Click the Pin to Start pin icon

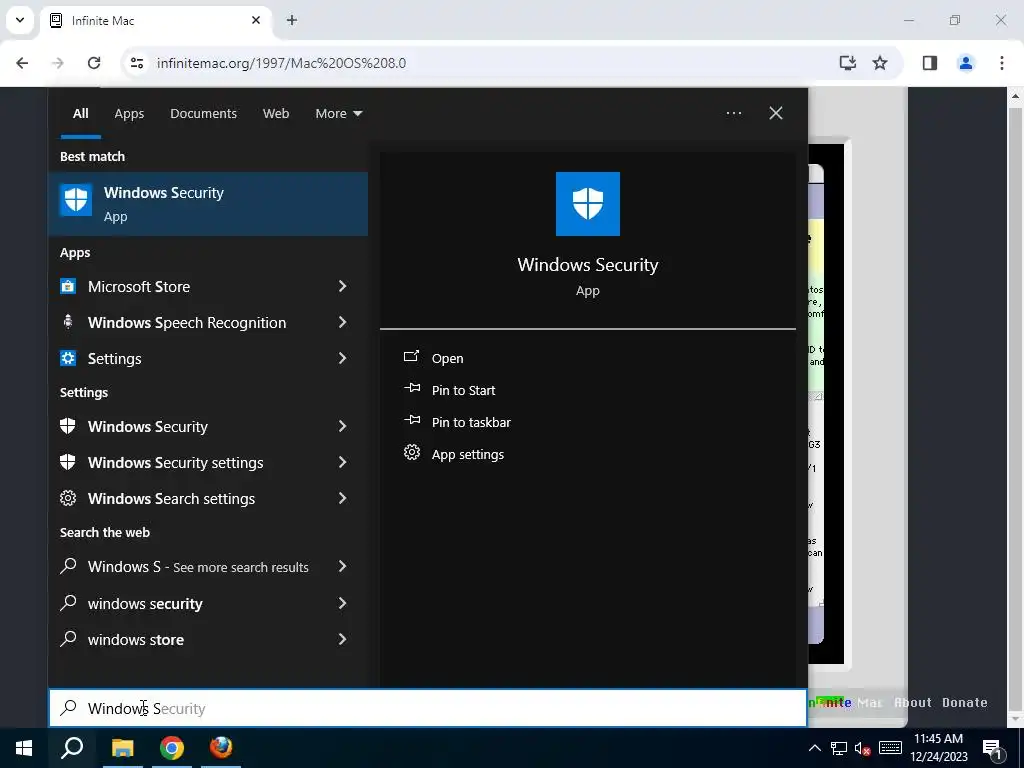pos(411,389)
